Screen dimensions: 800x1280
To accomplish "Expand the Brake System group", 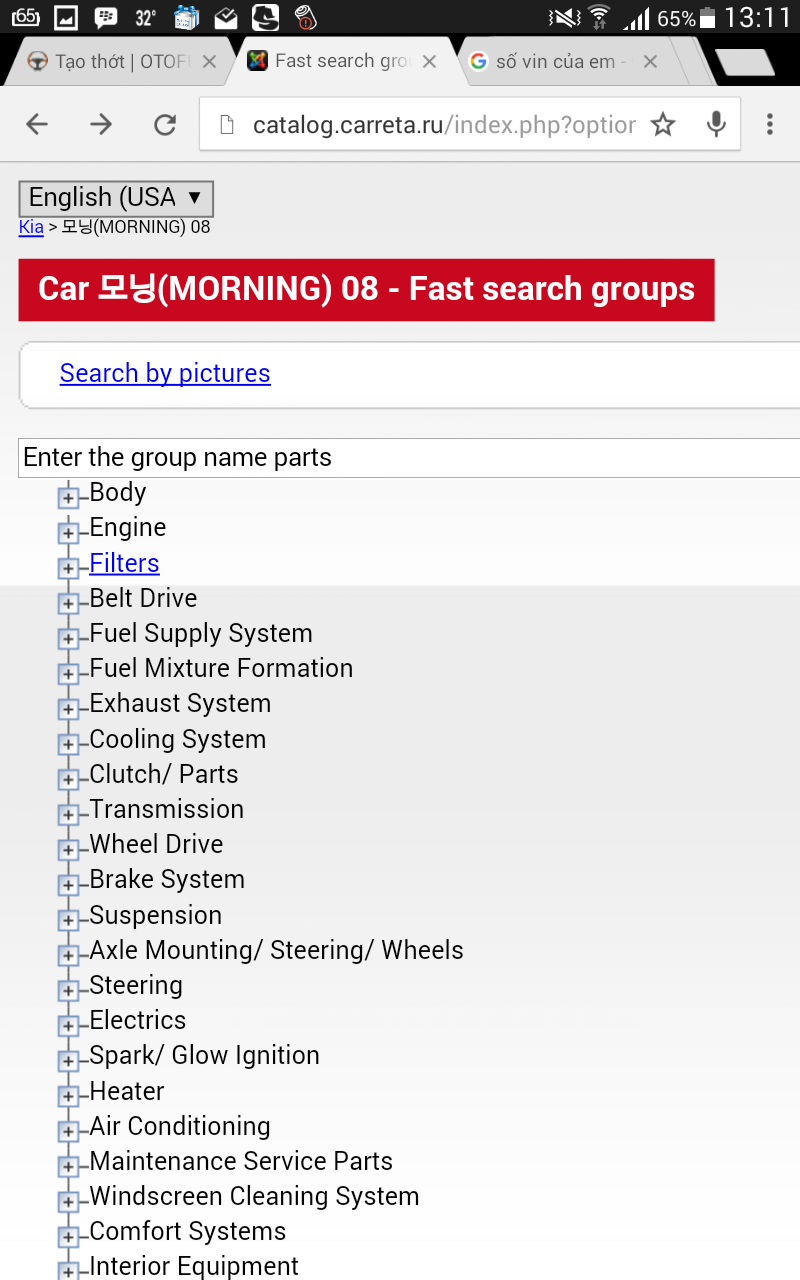I will tap(68, 884).
